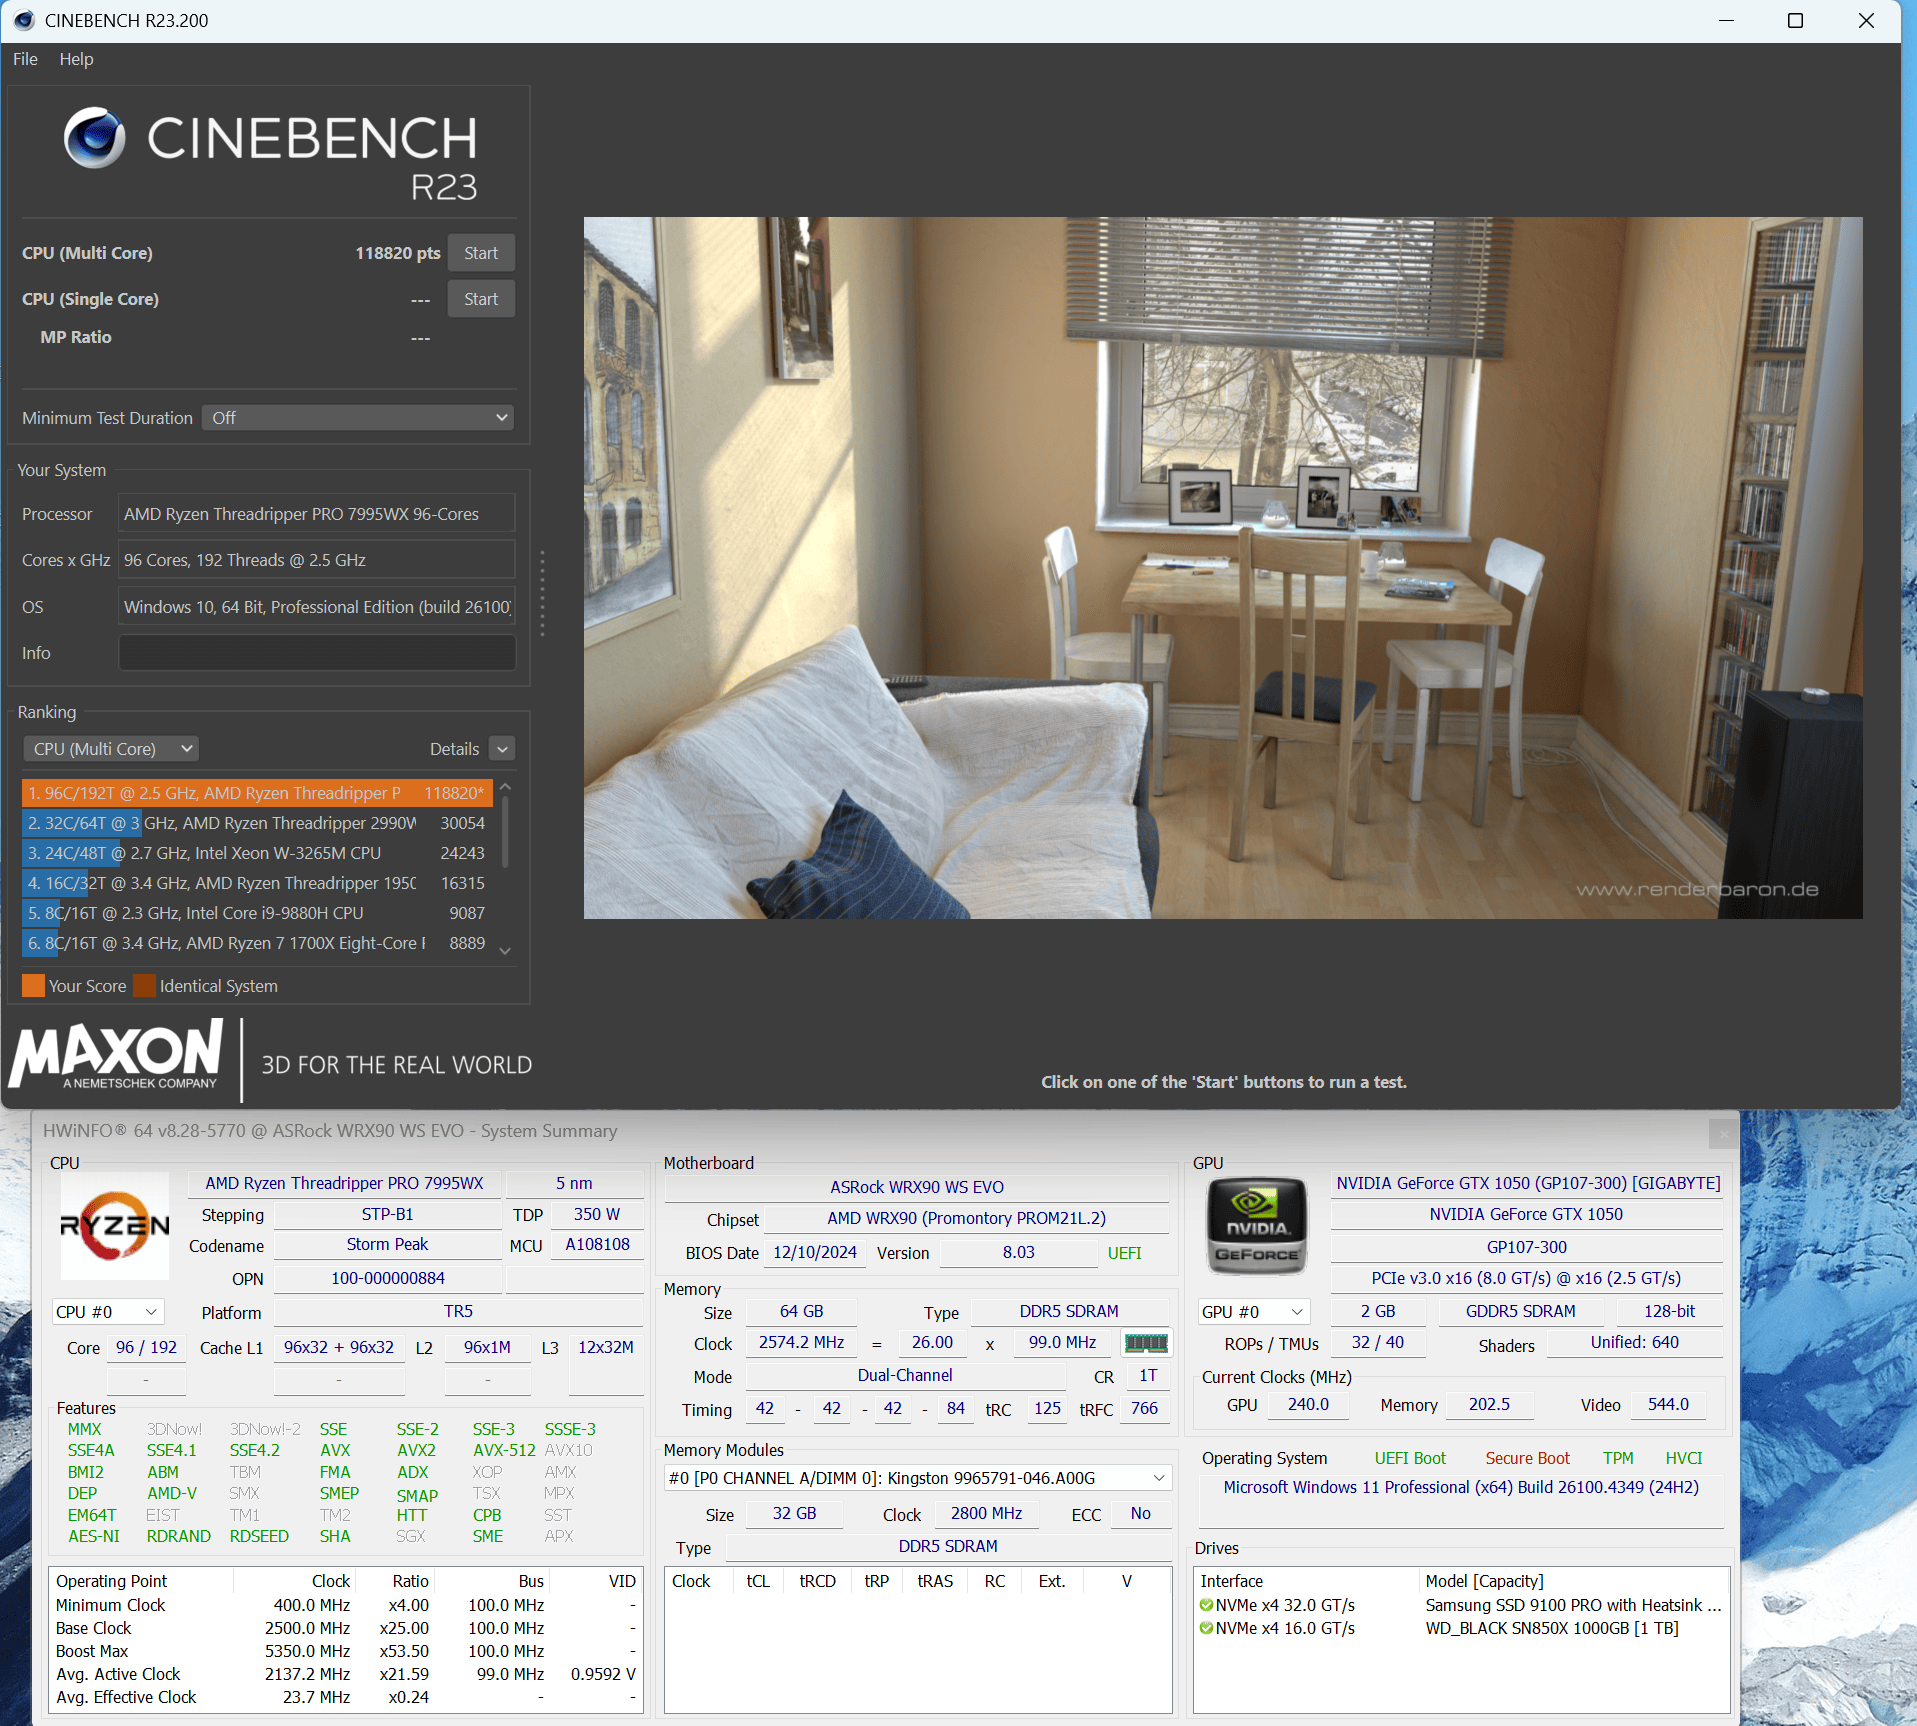Open the Minimum Test Duration dropdown

tap(358, 418)
